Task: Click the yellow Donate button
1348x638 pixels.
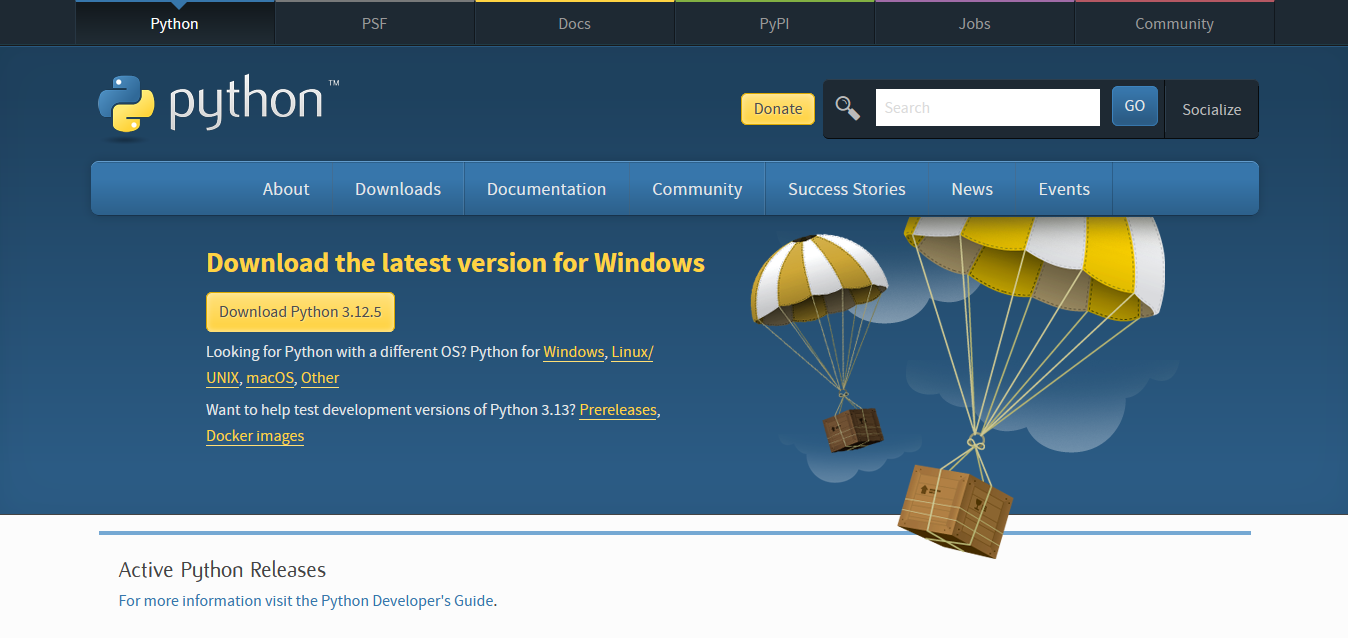Action: [778, 109]
